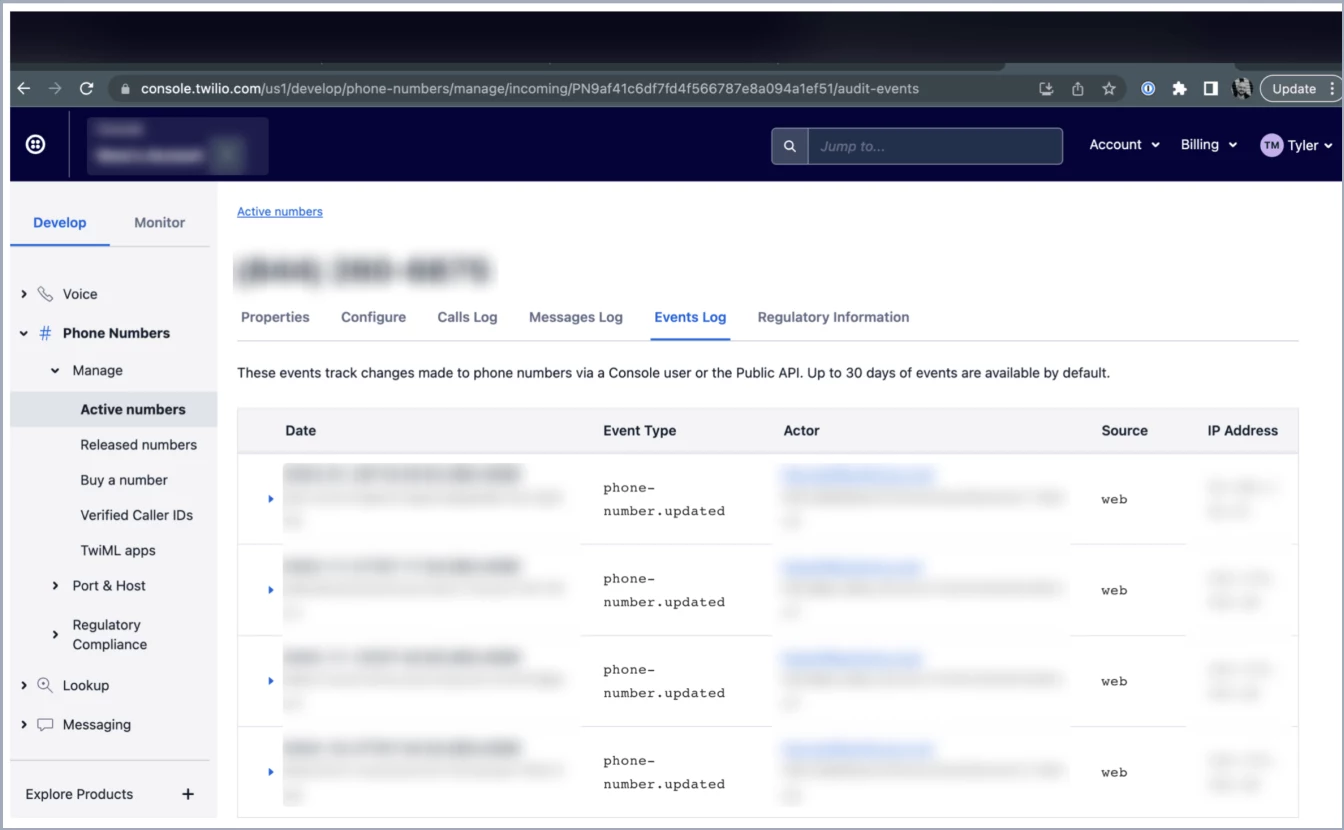Click the Chrome Update button
The height and width of the screenshot is (830, 1344).
click(x=1294, y=89)
